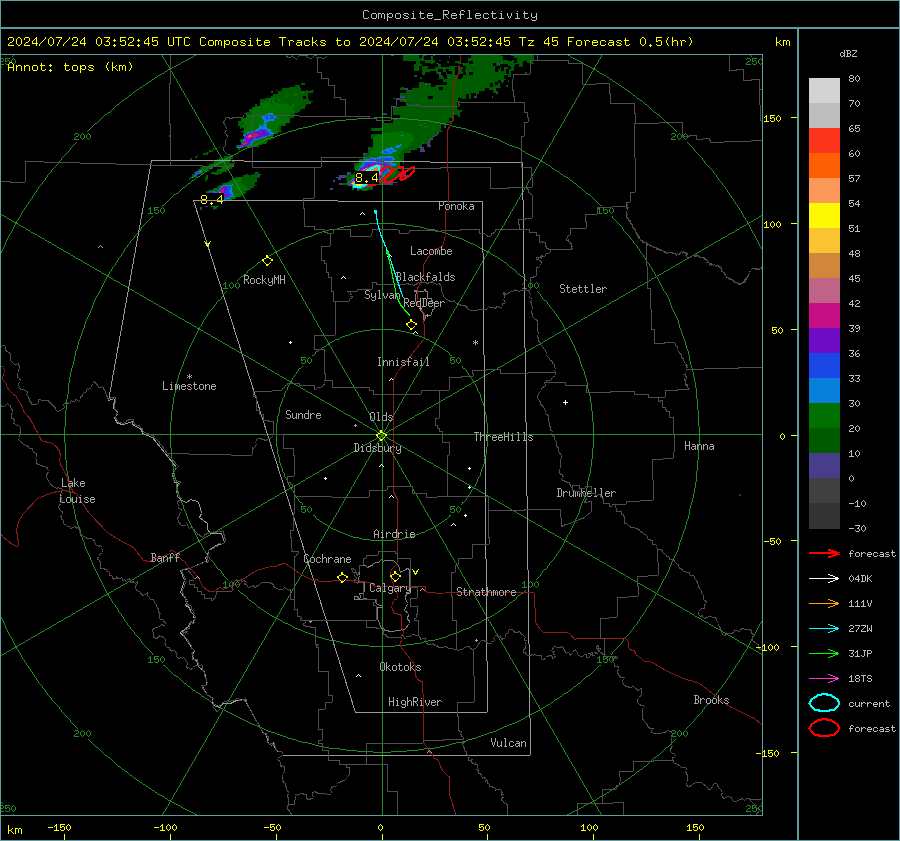The width and height of the screenshot is (900, 841).
Task: Click the Lacombe town label
Action: [x=431, y=251]
